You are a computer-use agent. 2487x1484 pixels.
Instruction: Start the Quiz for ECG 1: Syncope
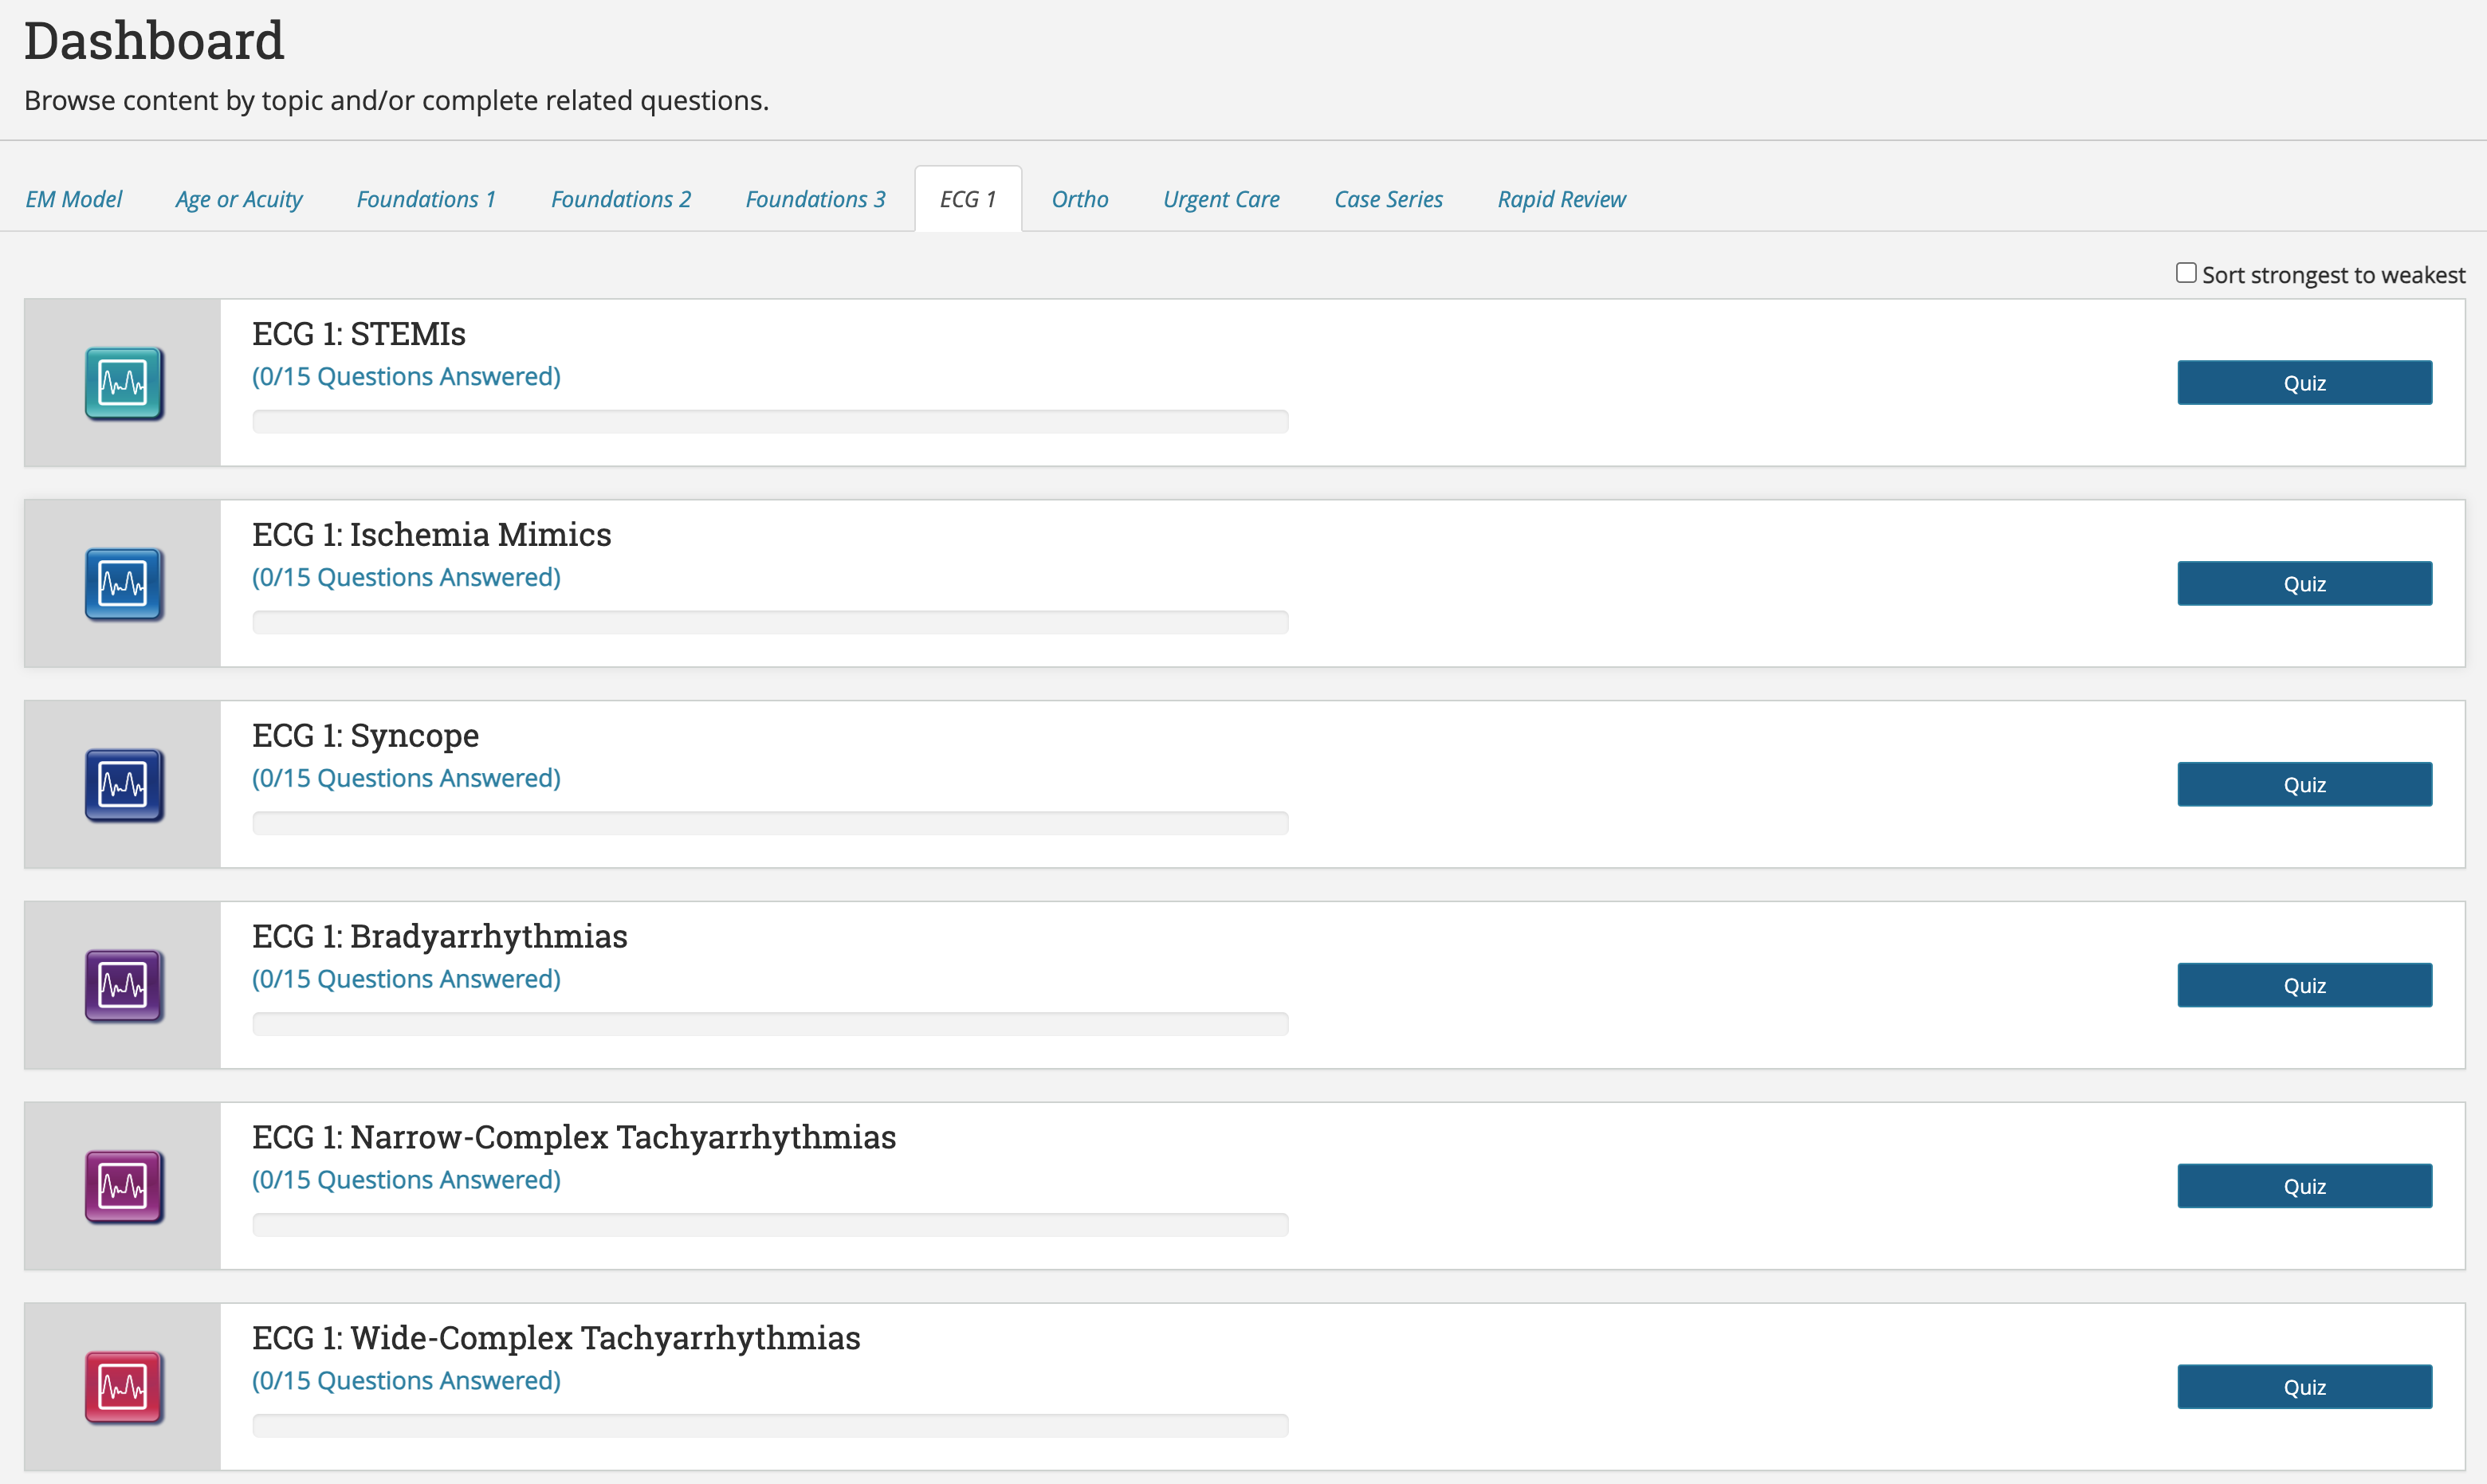point(2304,784)
